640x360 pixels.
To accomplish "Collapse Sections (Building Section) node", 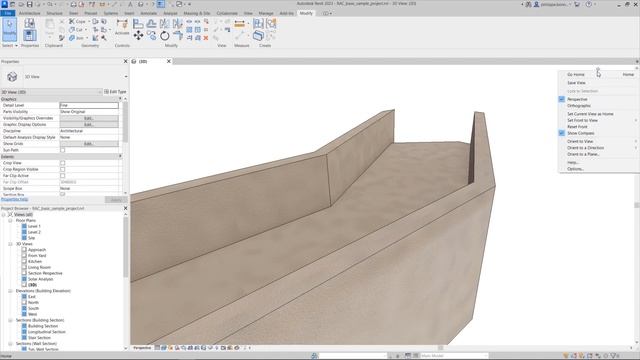I will pyautogui.click(x=10, y=320).
